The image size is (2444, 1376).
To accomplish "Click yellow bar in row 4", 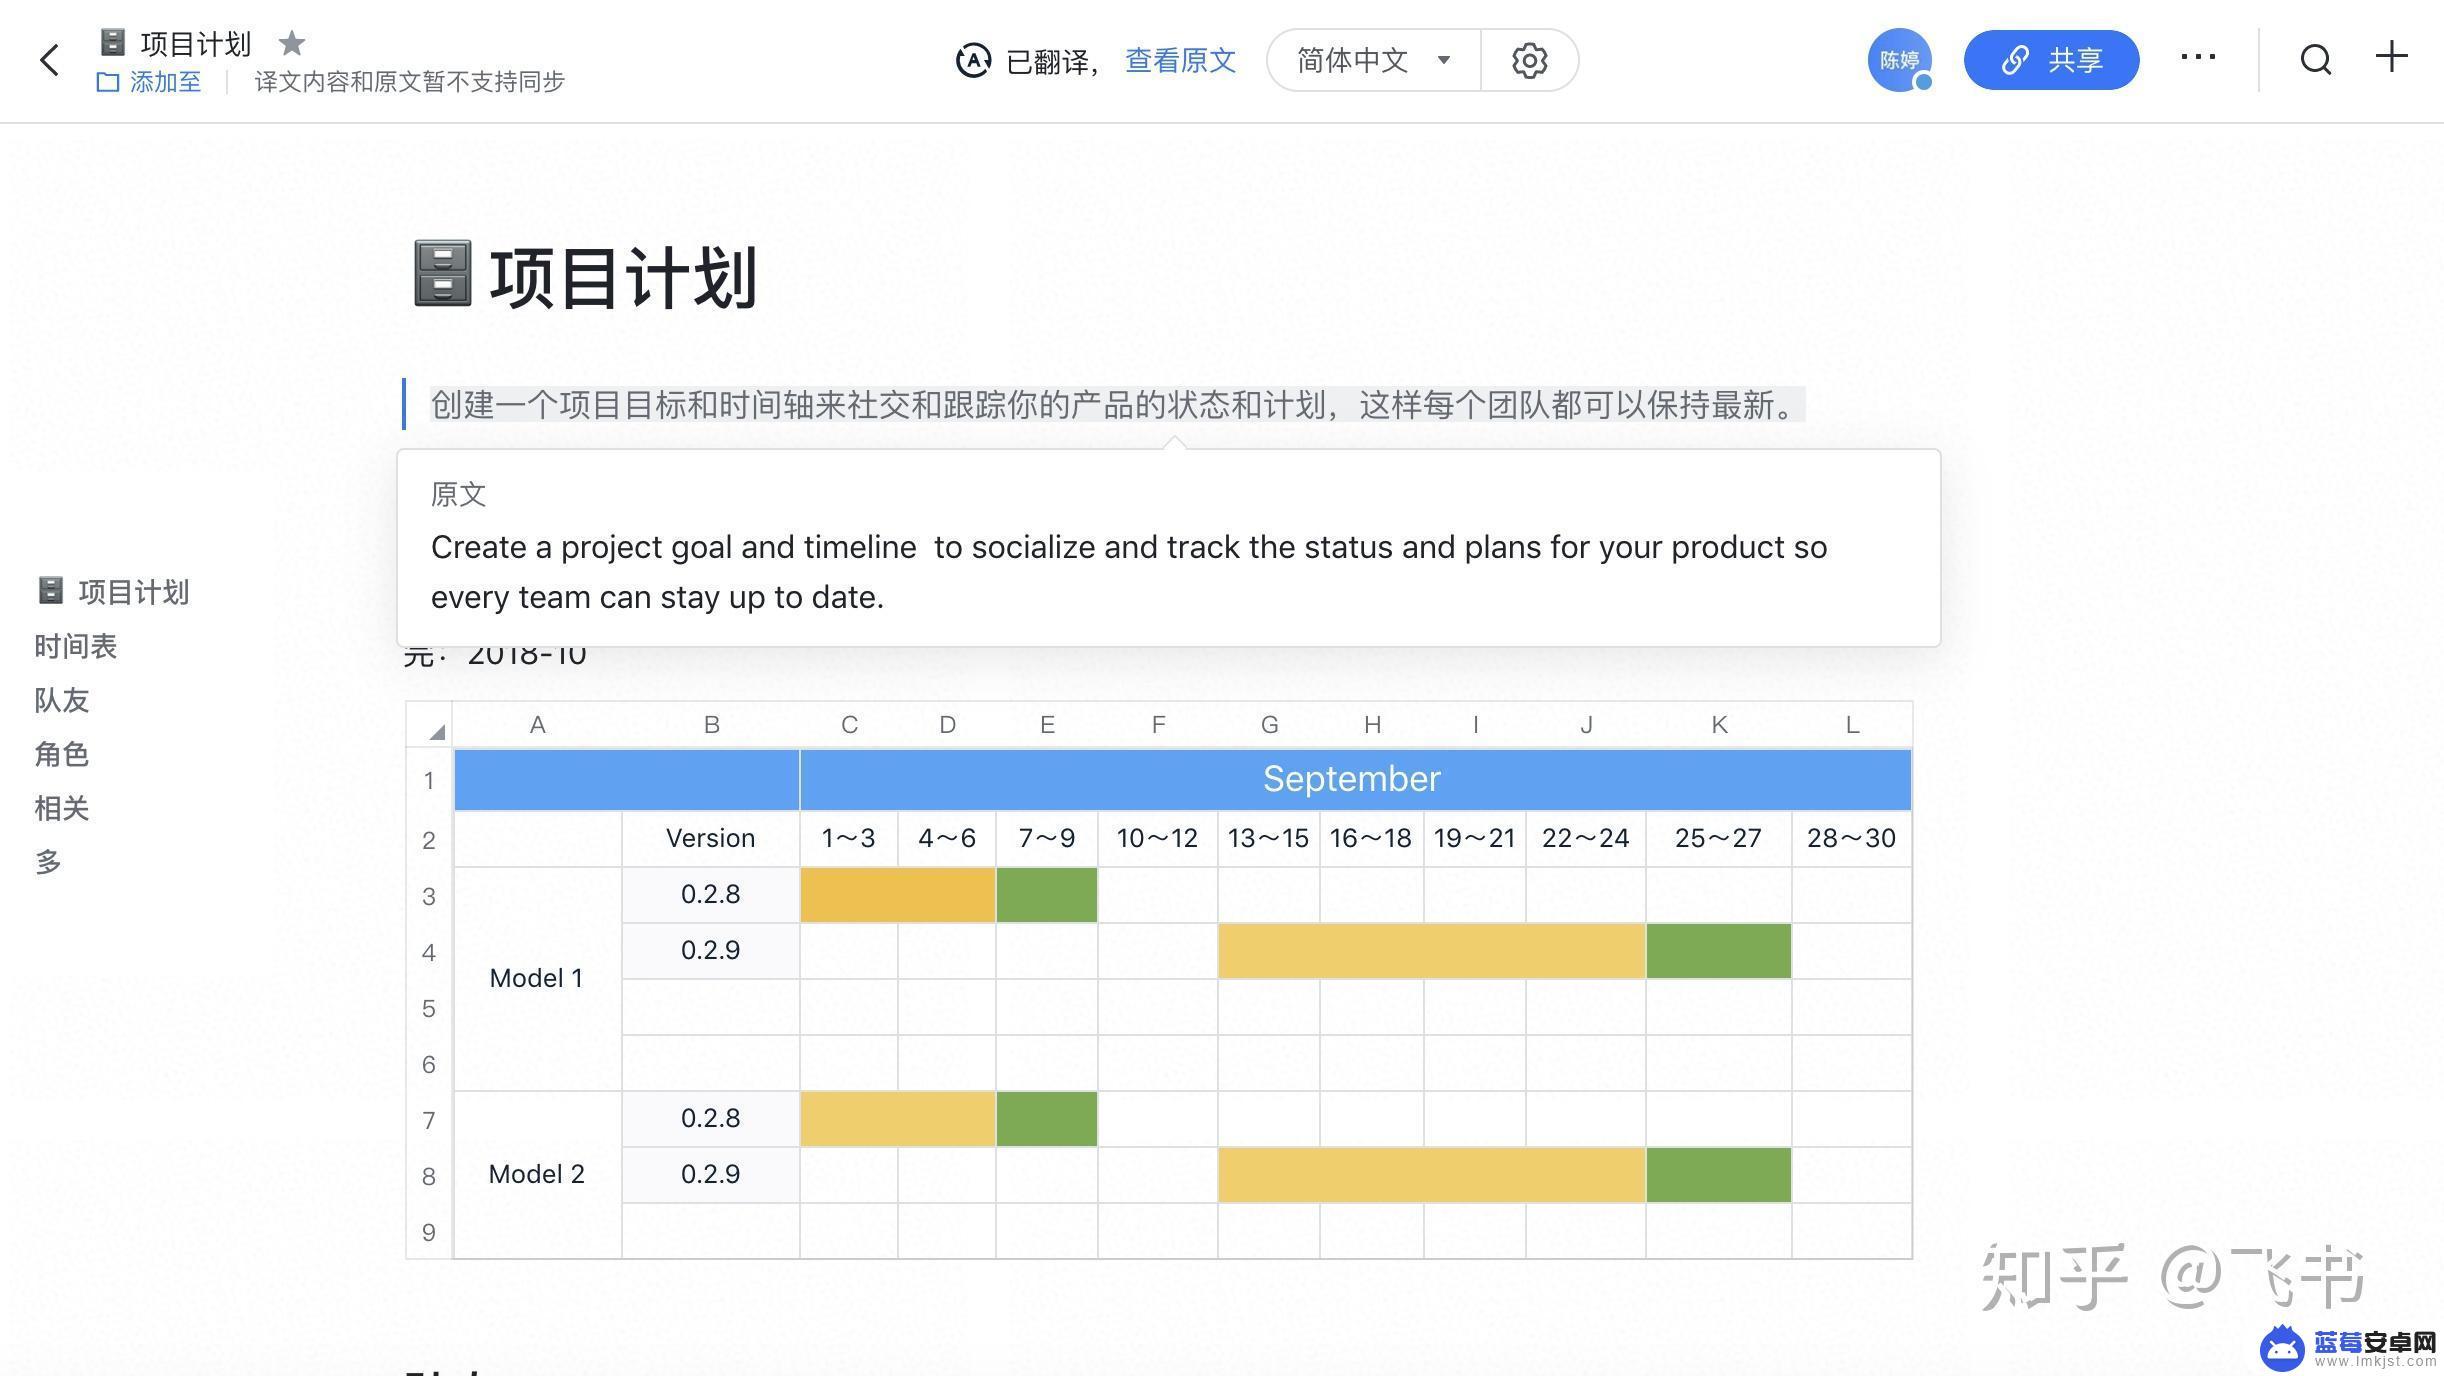I will [x=1431, y=950].
